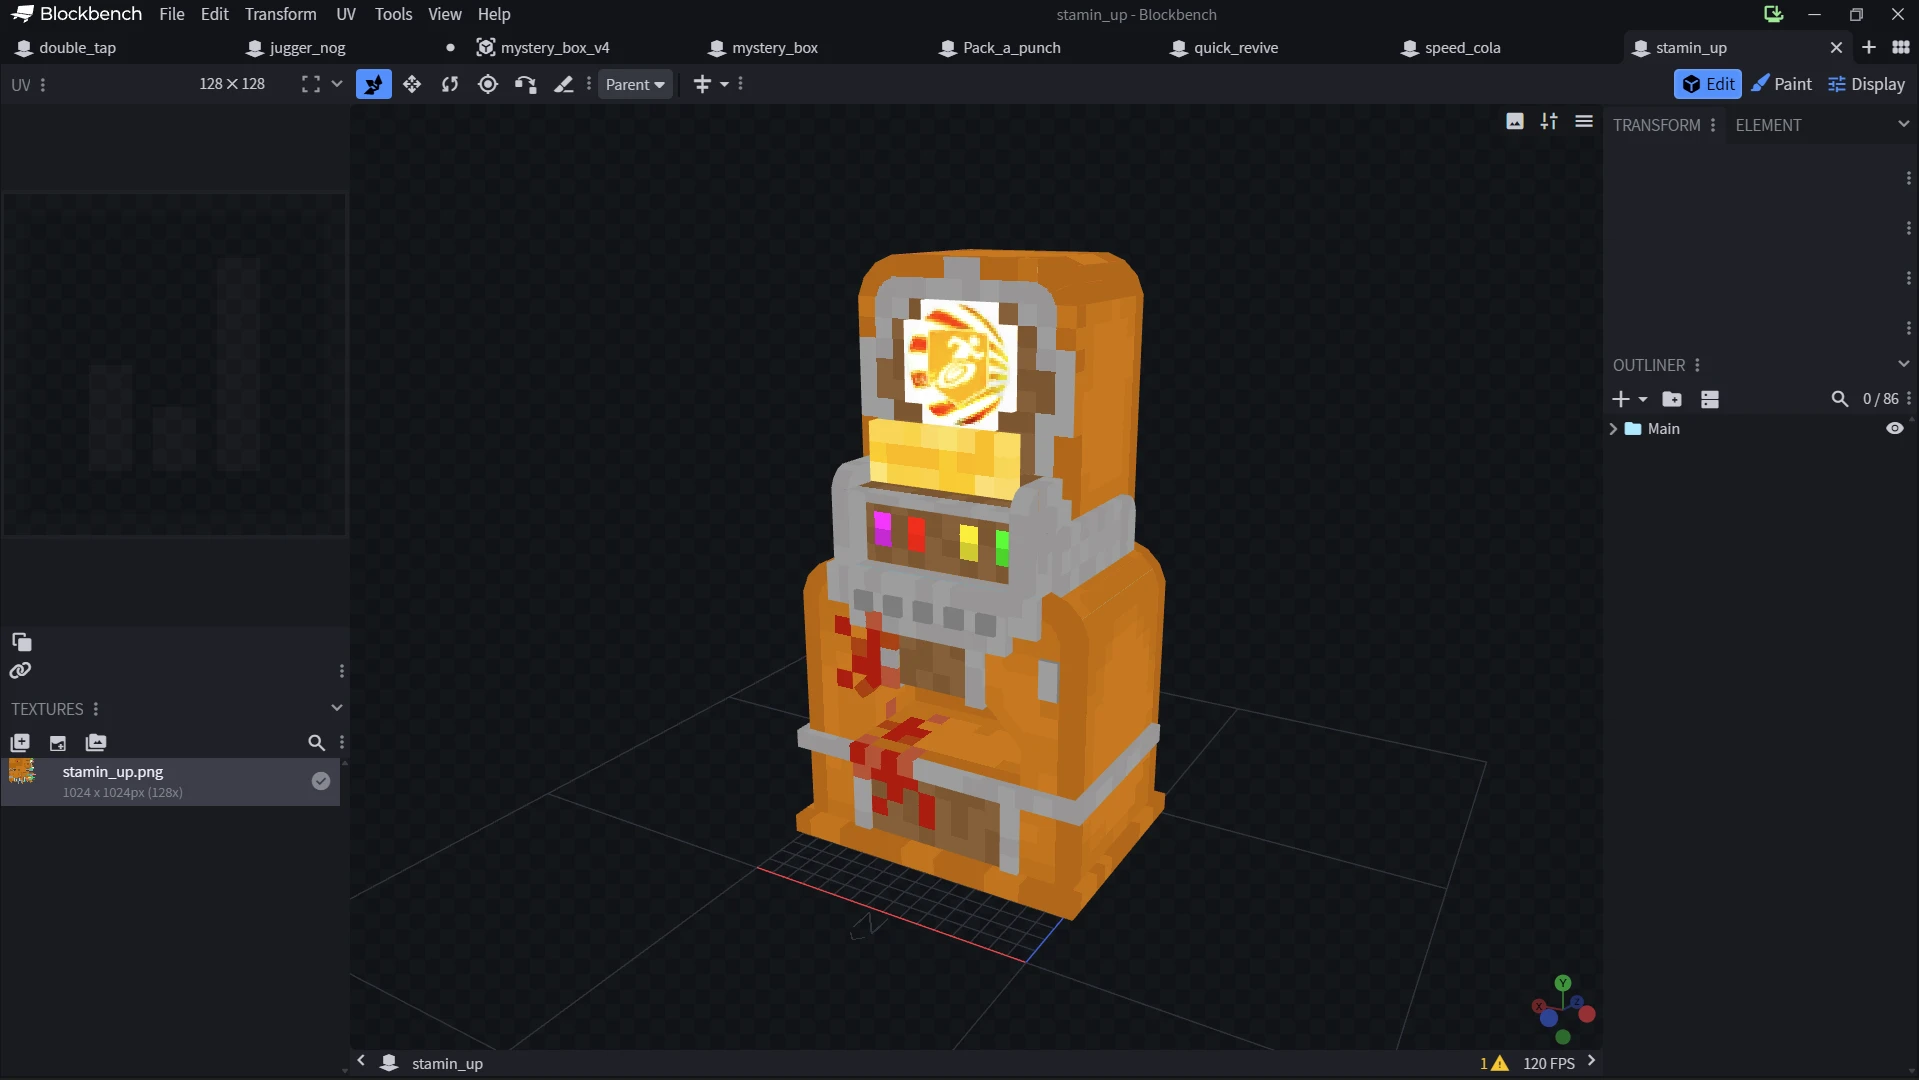Image resolution: width=1919 pixels, height=1080 pixels.
Task: Select the Vertex Snap tool
Action: (x=526, y=85)
